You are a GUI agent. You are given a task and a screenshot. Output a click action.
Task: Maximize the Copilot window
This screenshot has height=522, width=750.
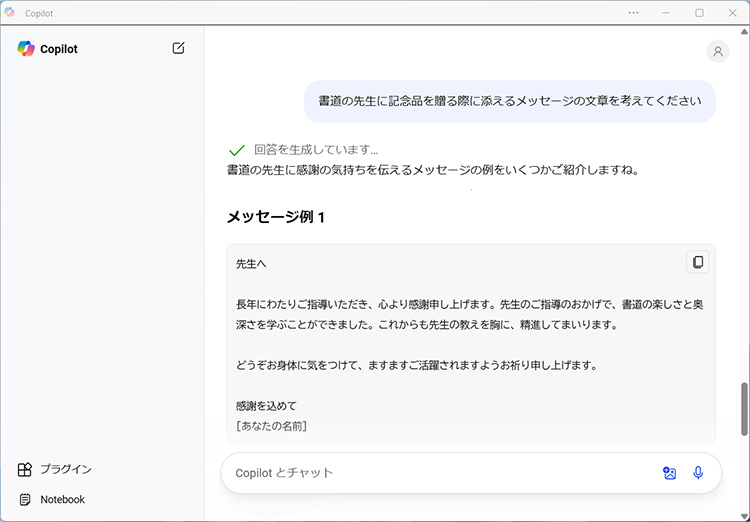click(x=699, y=13)
